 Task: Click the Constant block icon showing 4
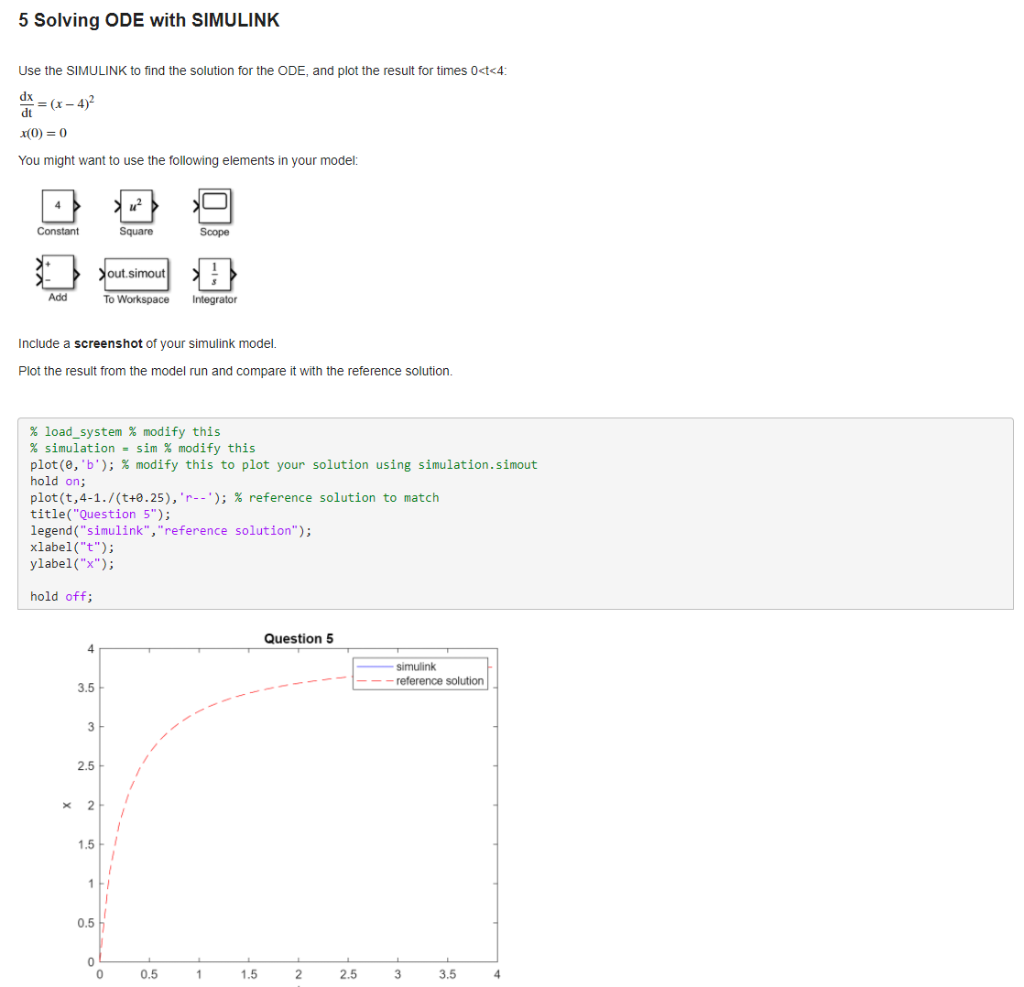pyautogui.click(x=60, y=206)
